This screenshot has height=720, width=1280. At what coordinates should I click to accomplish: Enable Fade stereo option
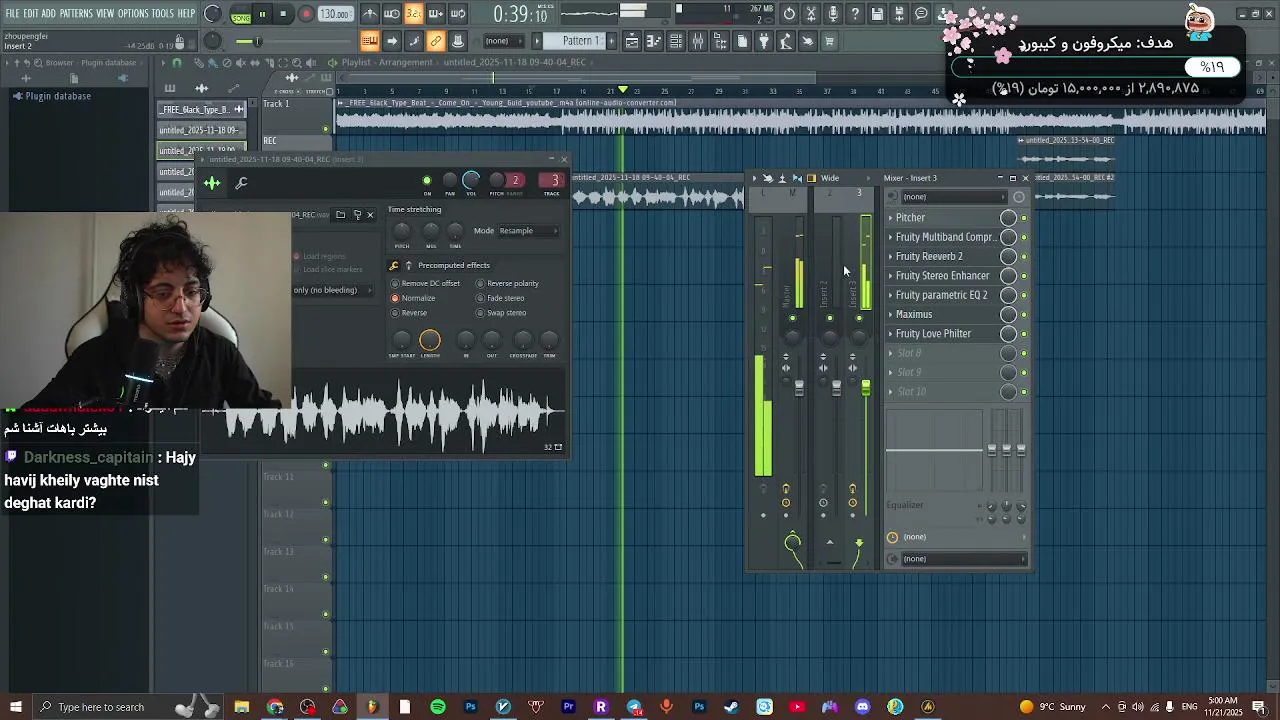500,298
